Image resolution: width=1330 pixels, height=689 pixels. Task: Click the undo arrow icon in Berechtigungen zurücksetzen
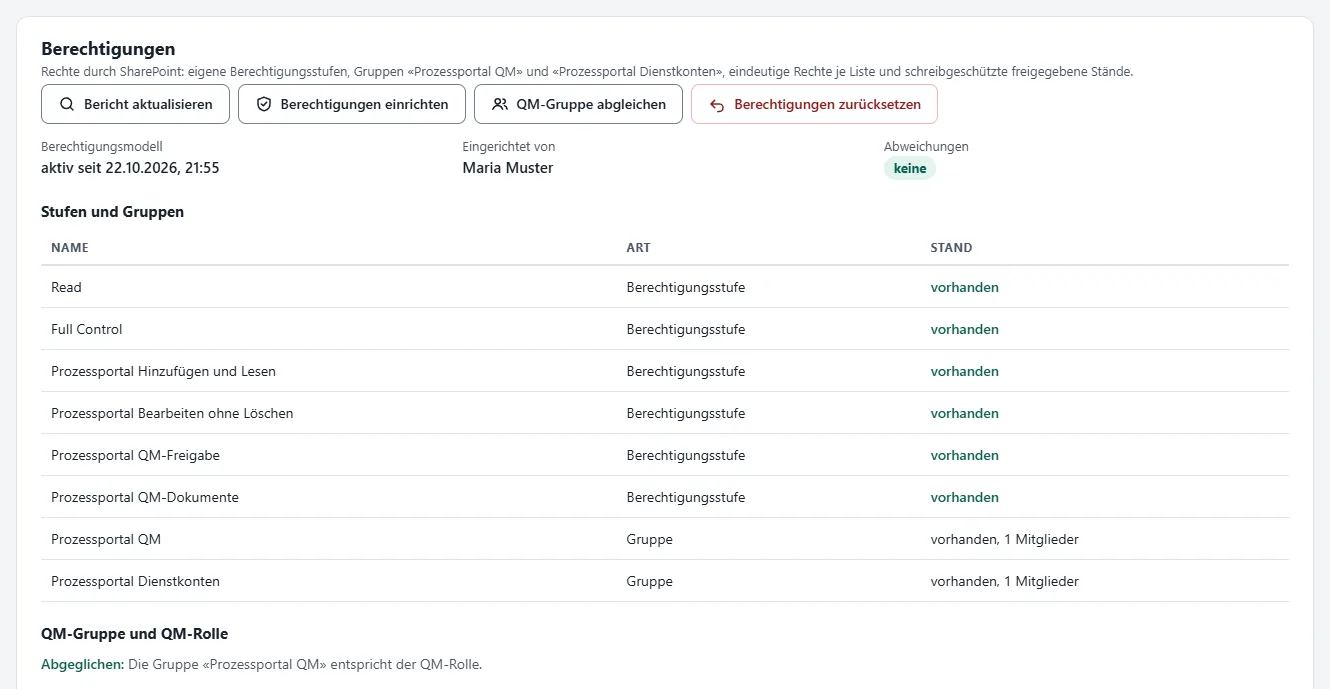(x=717, y=105)
